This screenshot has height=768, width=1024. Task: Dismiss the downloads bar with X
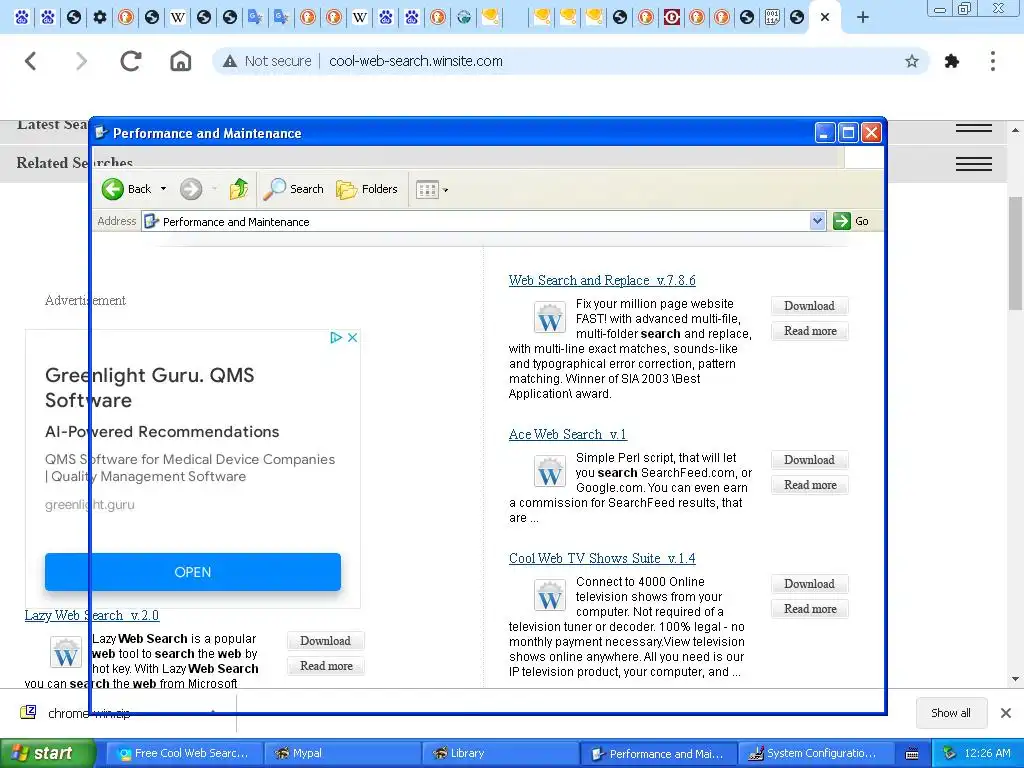pos(1006,713)
